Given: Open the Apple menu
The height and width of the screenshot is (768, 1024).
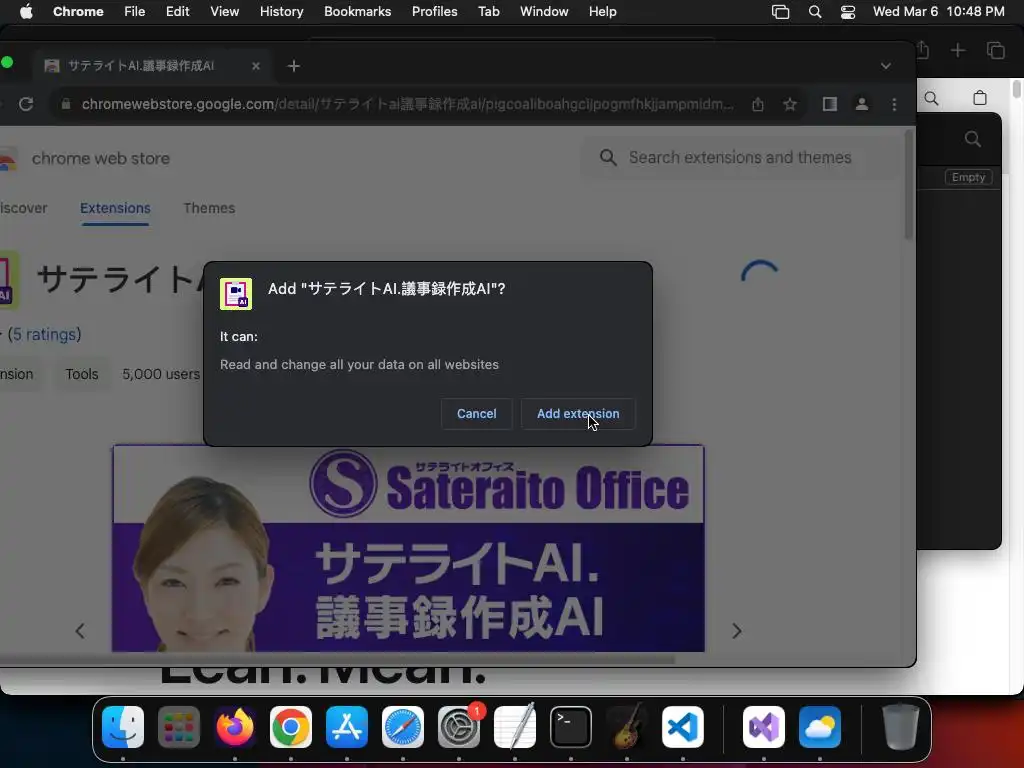Looking at the screenshot, I should pos(26,11).
